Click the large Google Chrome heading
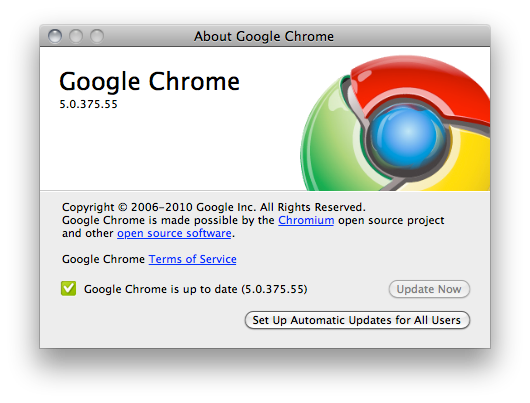This screenshot has width=530, height=403. 149,81
